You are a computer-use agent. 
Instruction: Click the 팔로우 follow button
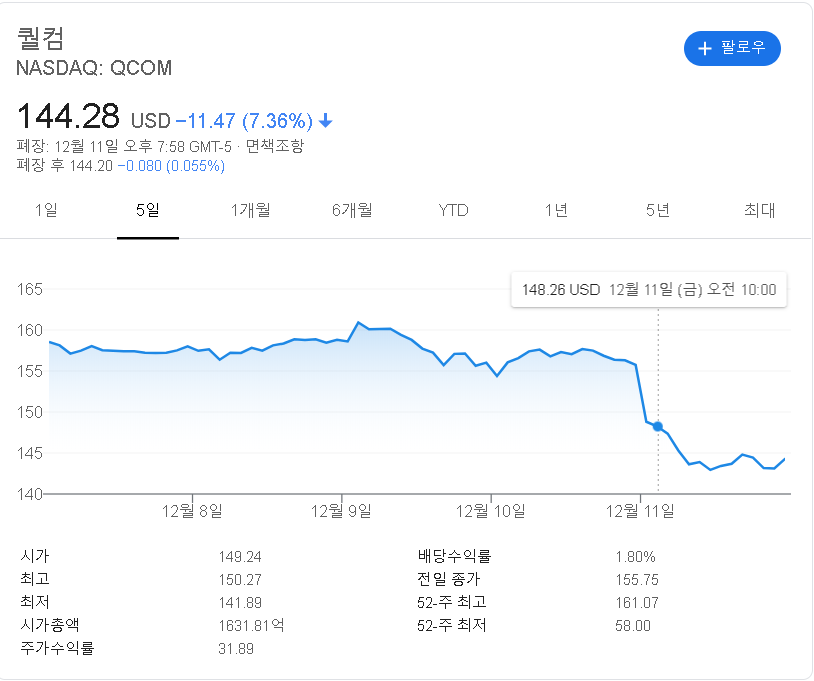(732, 48)
